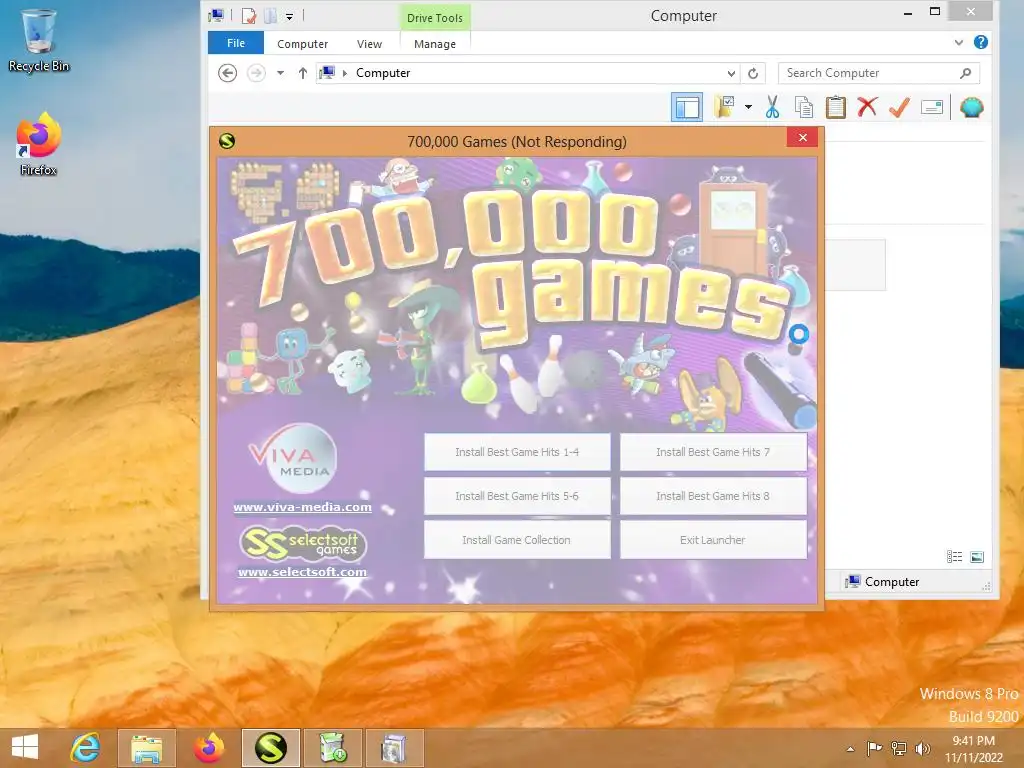The height and width of the screenshot is (768, 1024).
Task: Open the www.selectsoft.com link
Action: click(x=302, y=571)
